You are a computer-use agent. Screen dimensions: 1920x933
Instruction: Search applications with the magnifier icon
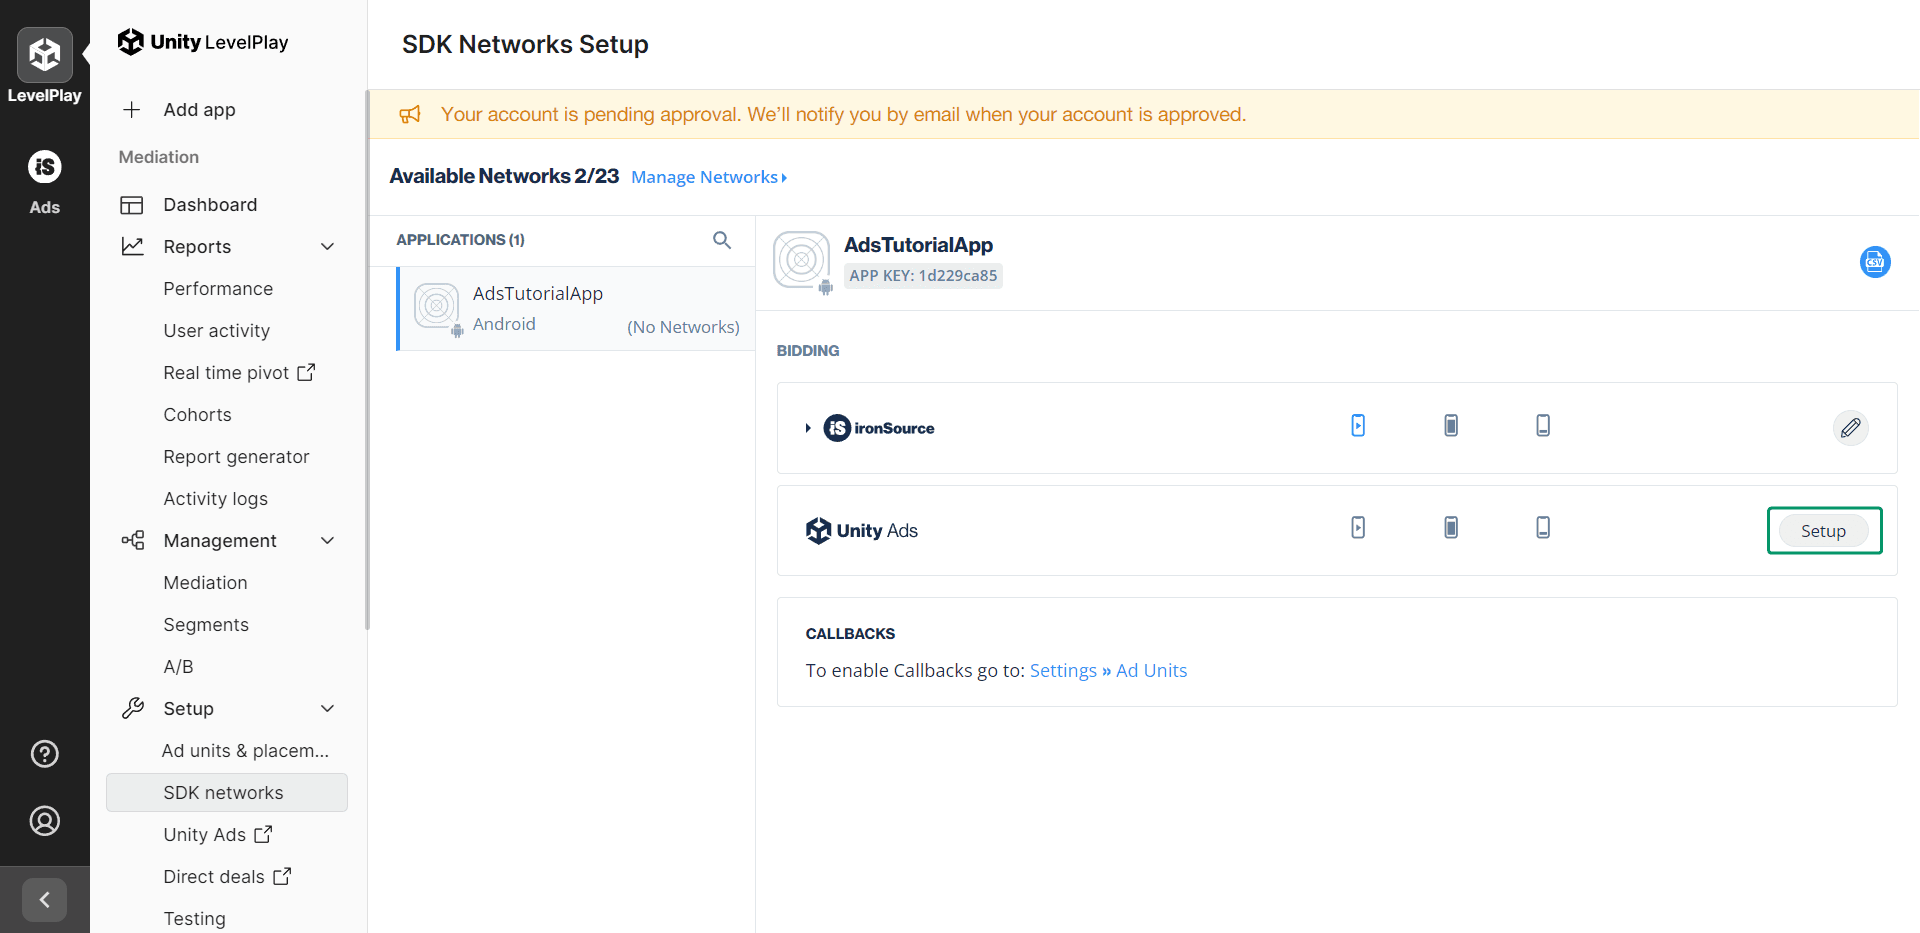coord(722,240)
